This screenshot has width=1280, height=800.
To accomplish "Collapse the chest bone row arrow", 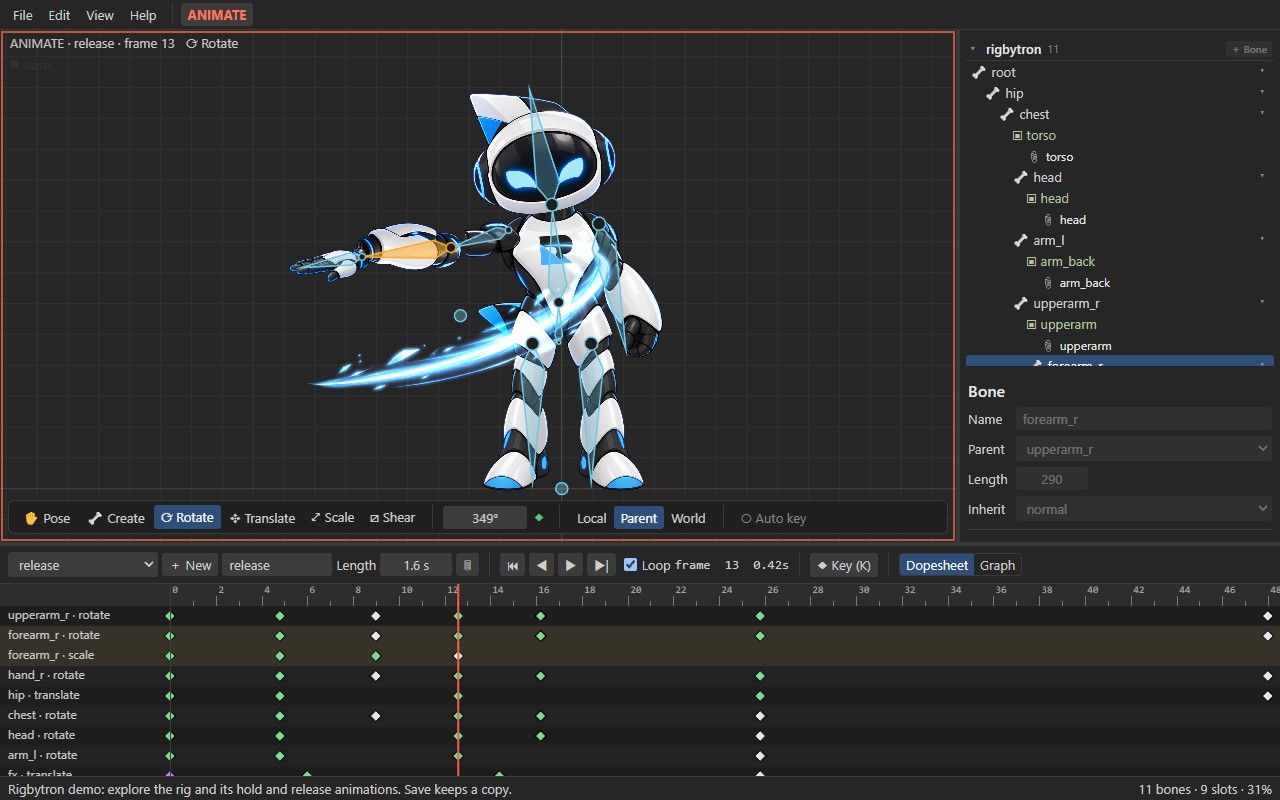I will (x=1263, y=114).
